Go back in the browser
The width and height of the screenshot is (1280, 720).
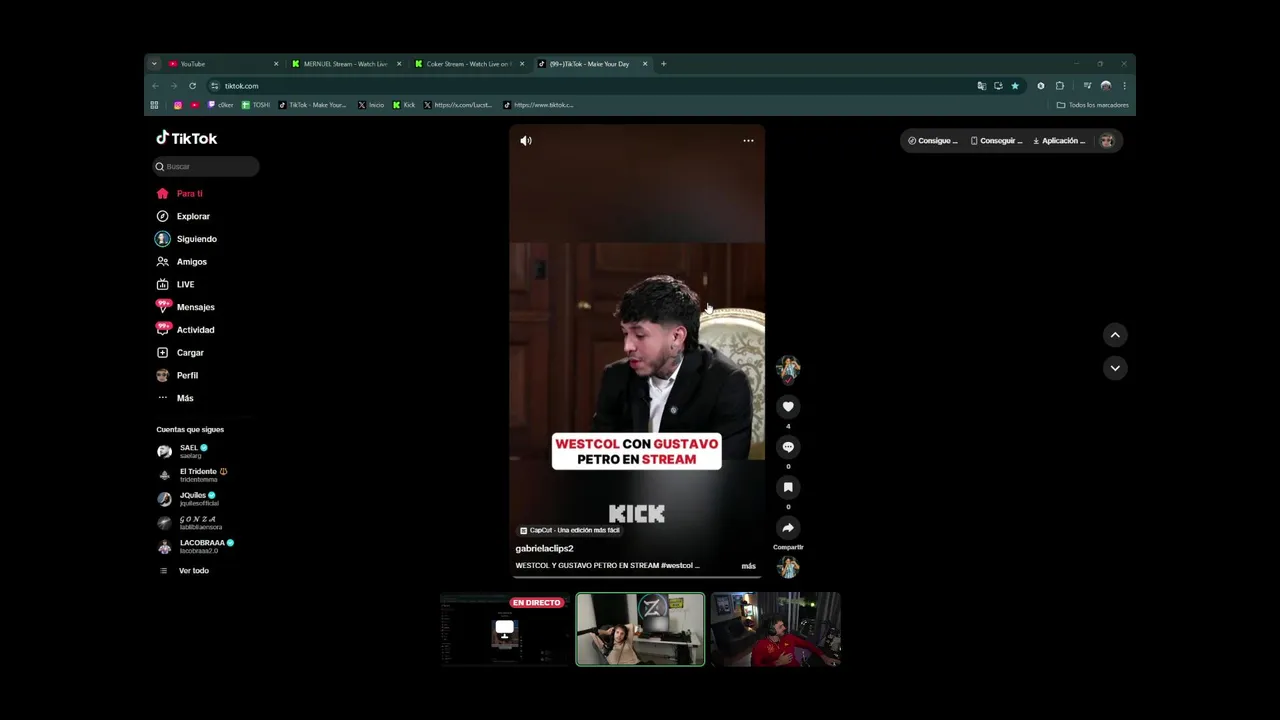pos(155,86)
